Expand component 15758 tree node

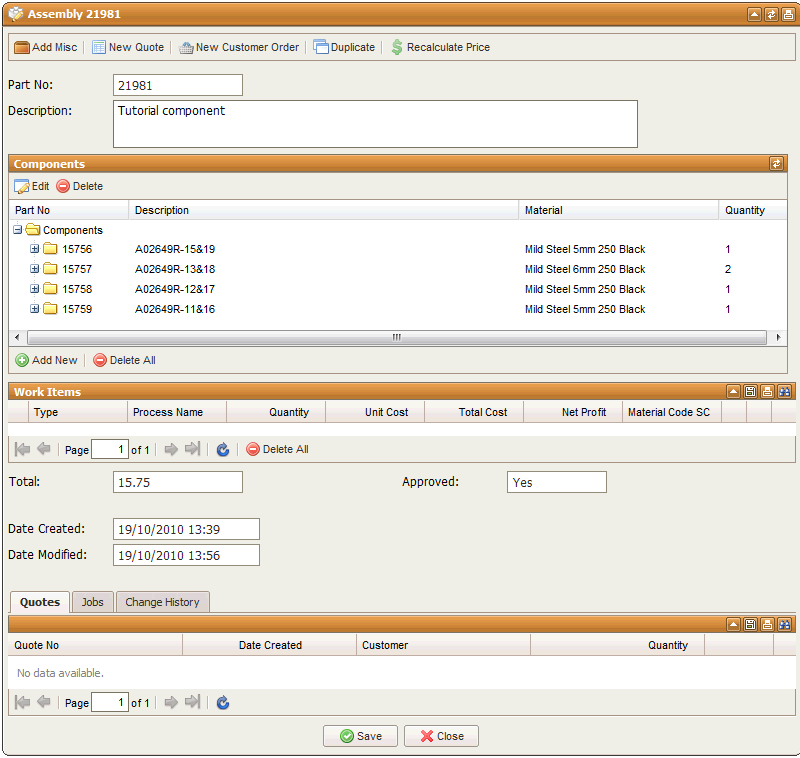pos(35,289)
